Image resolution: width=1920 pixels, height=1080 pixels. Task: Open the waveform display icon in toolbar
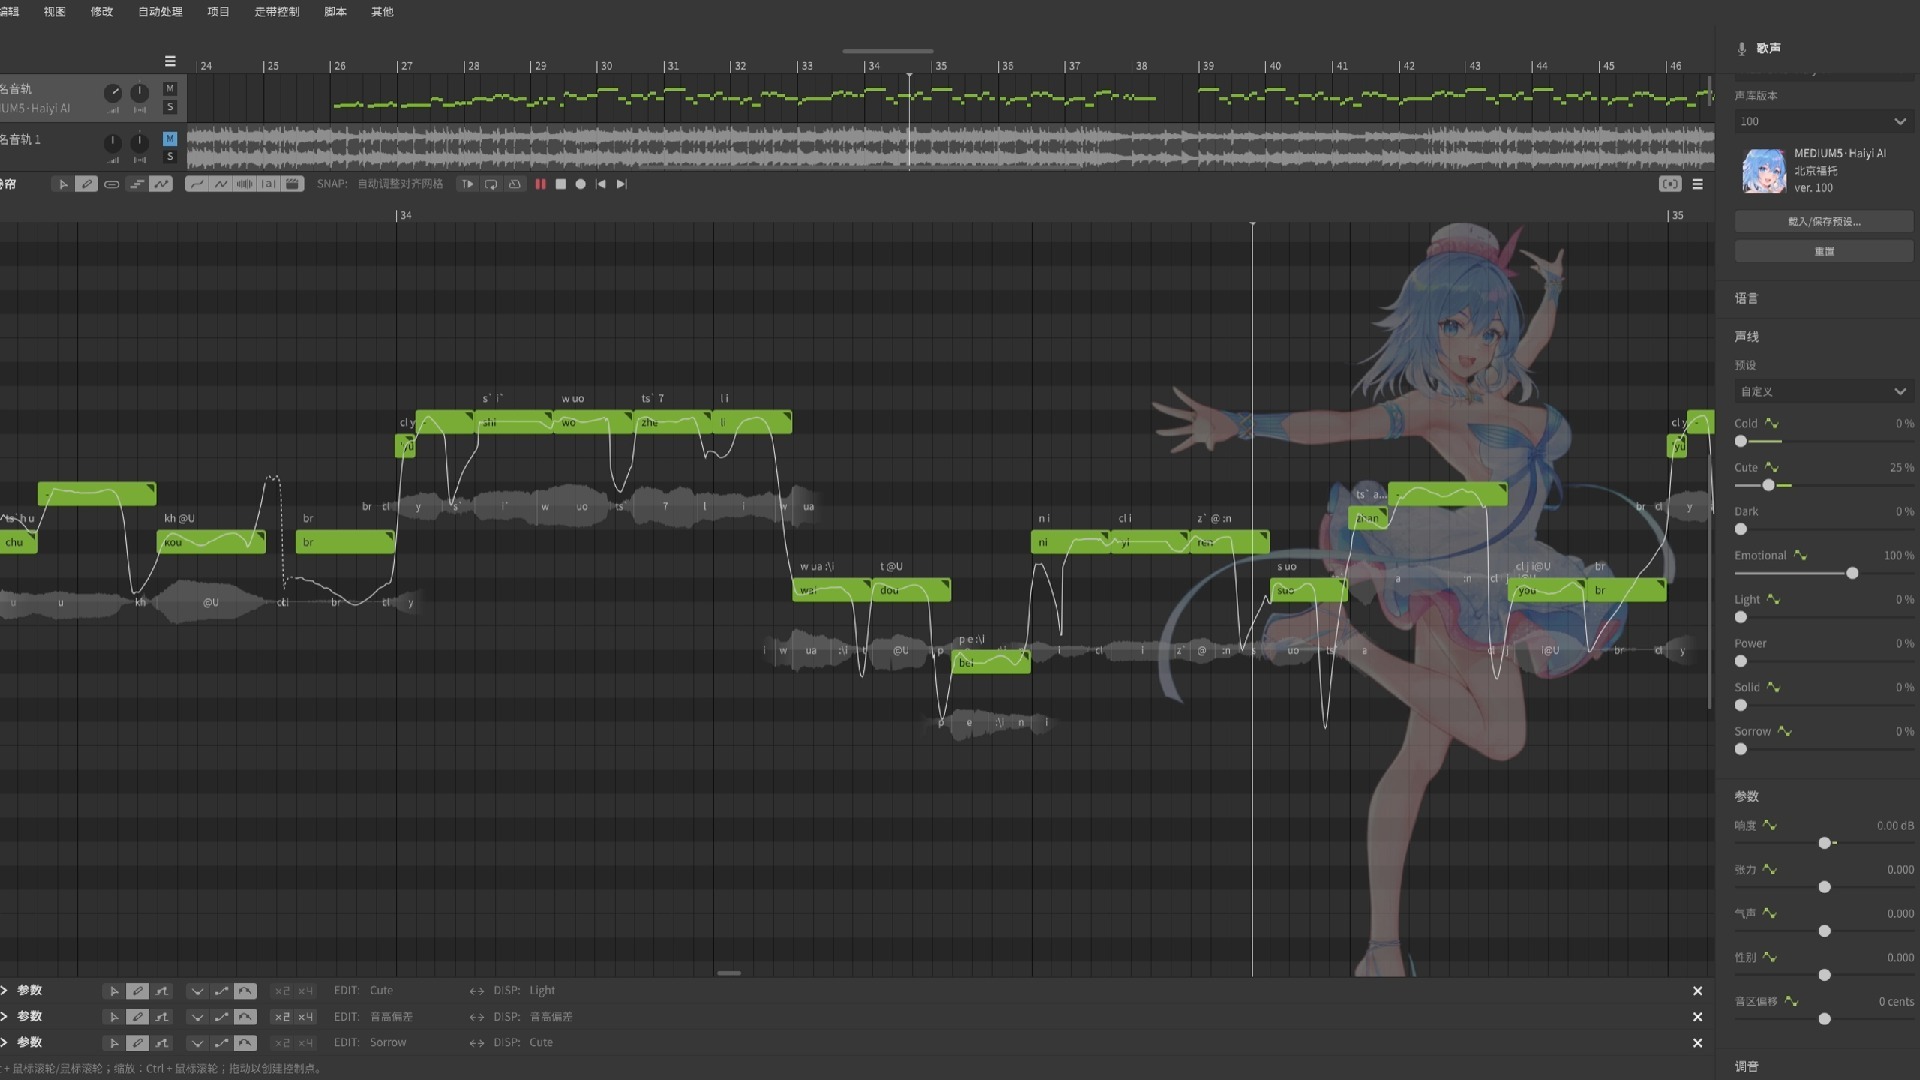coord(243,184)
